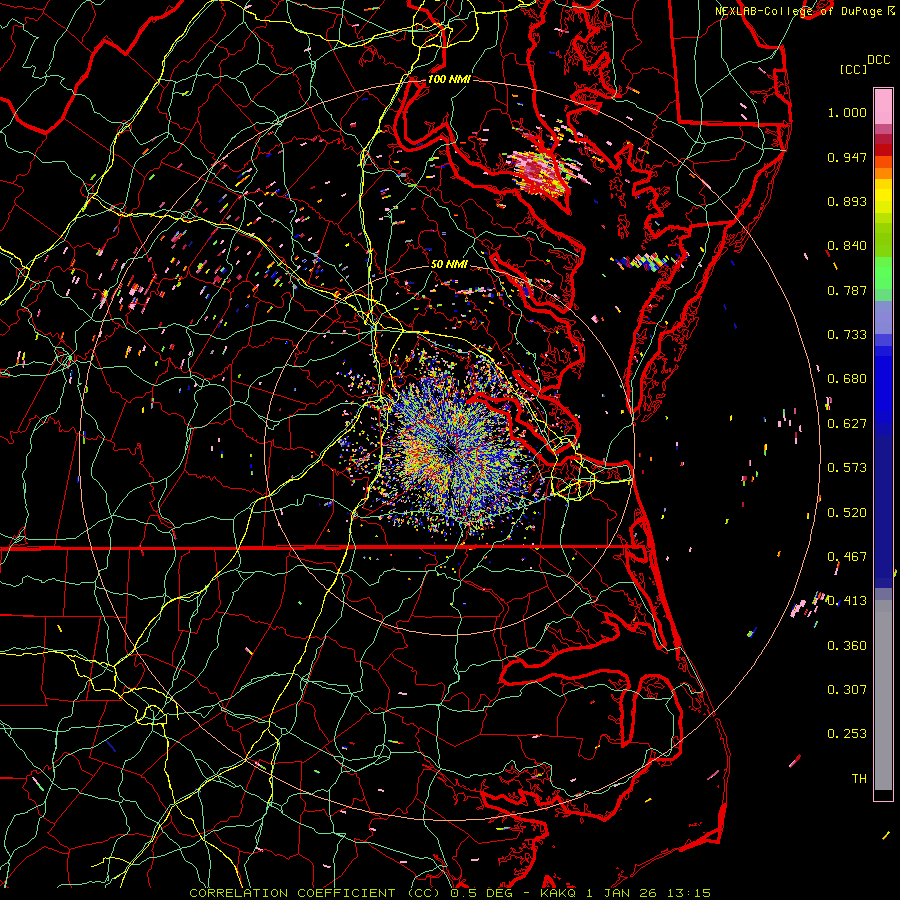The height and width of the screenshot is (900, 900).
Task: Click the 1.000 scale value
Action: (x=847, y=112)
